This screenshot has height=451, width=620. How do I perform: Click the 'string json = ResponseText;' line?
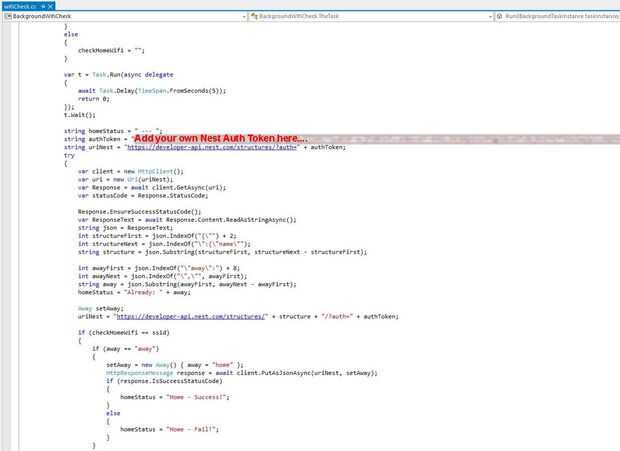tap(125, 228)
